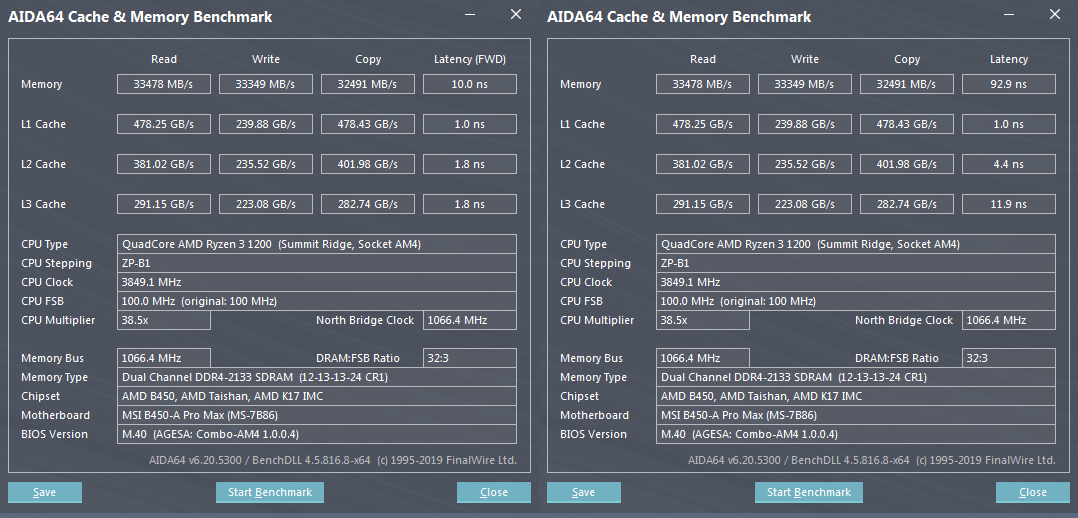
Task: Click the 11.9 ns L3 Cache latency cell
Action: (x=1009, y=204)
